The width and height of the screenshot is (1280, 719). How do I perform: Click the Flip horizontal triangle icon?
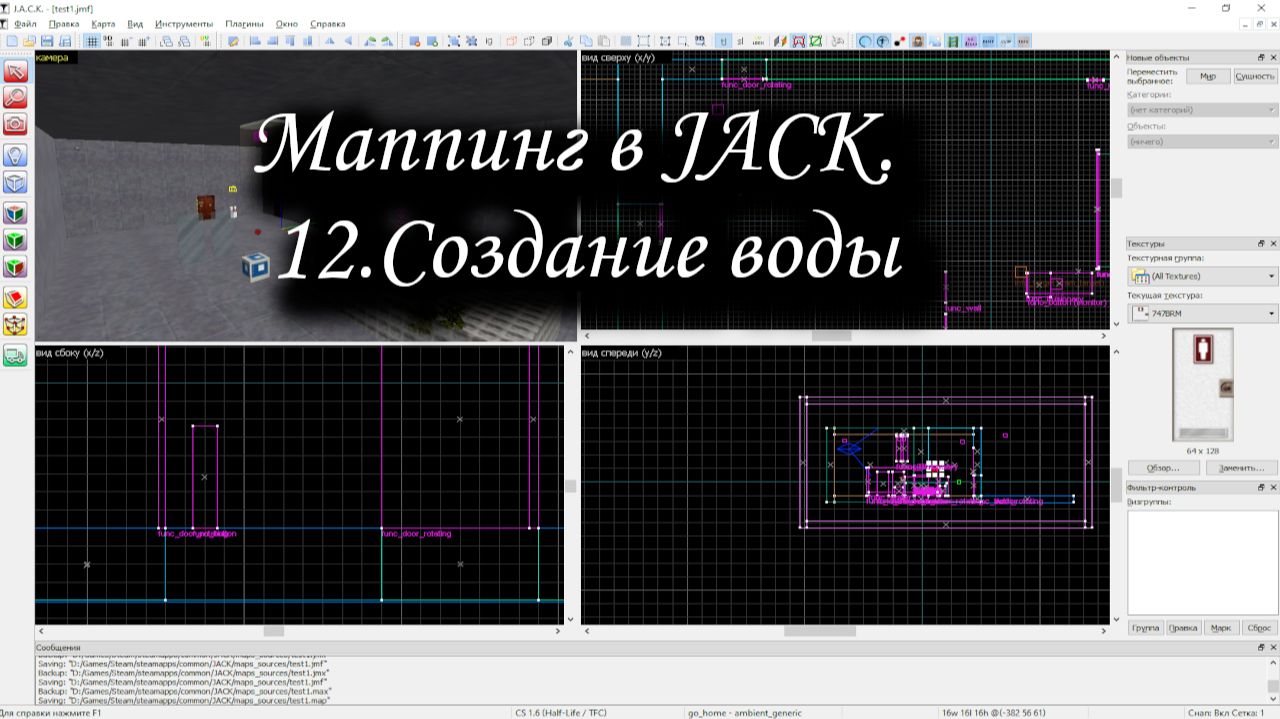(x=330, y=41)
